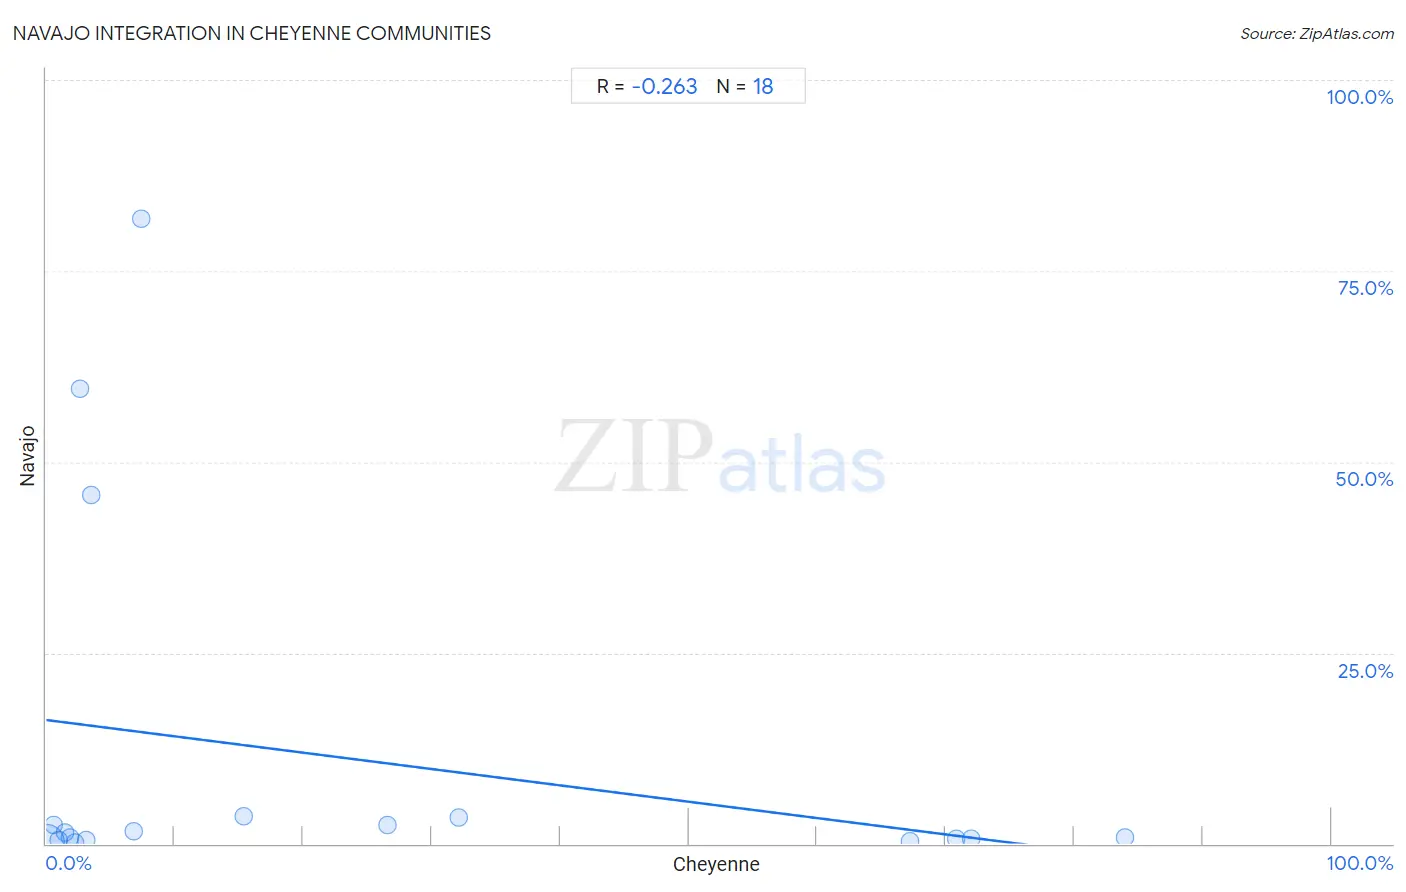Click the ZIPatlas watermark logo

coord(720,458)
